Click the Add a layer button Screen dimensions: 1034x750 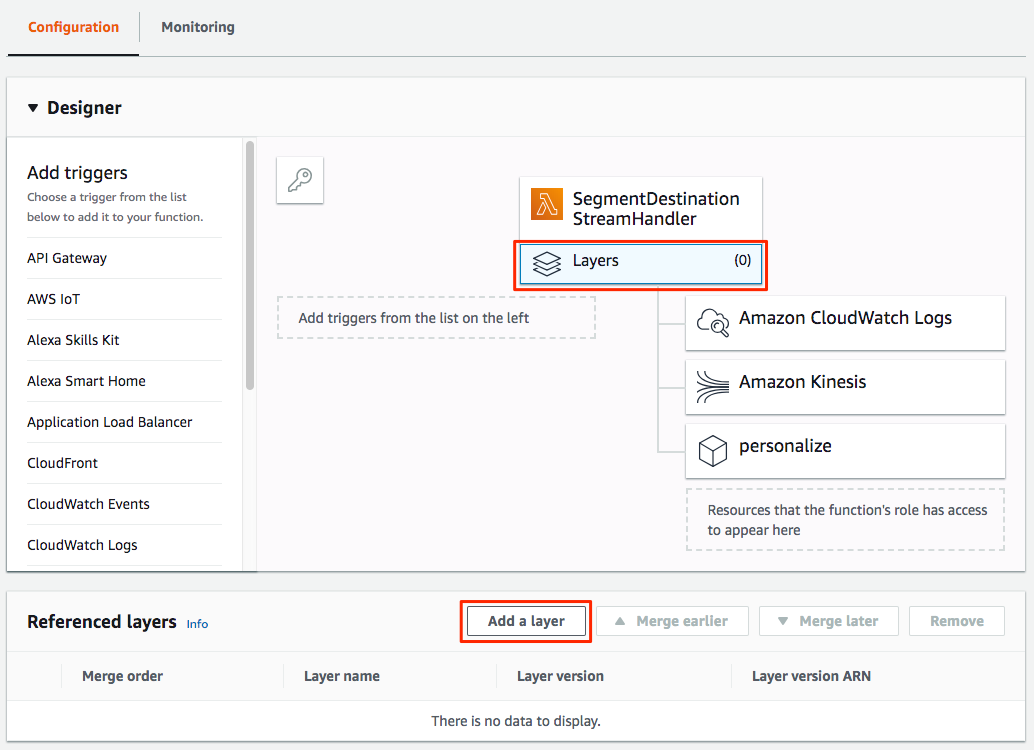(525, 620)
